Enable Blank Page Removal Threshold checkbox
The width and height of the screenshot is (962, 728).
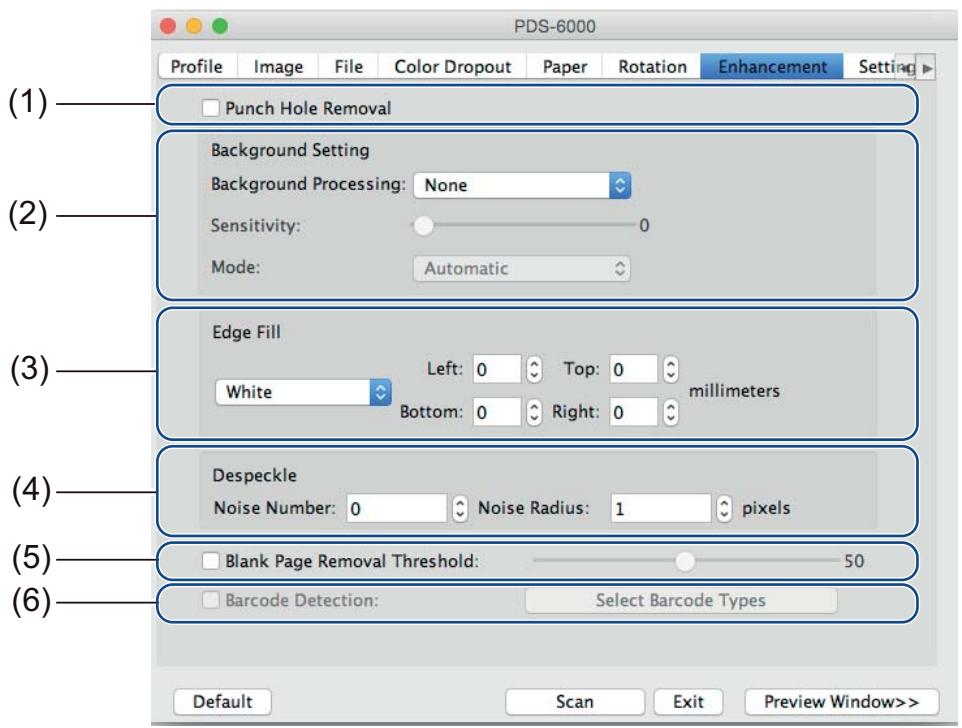pyautogui.click(x=210, y=561)
